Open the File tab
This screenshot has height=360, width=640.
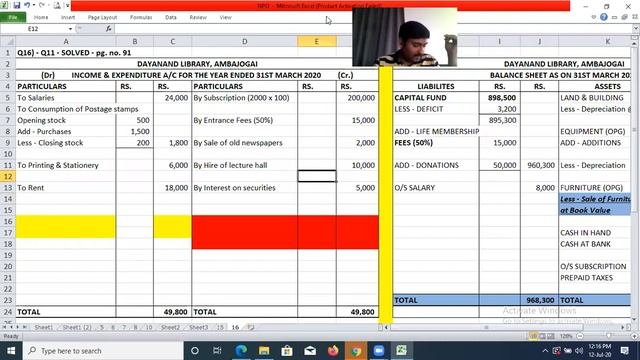pos(13,18)
